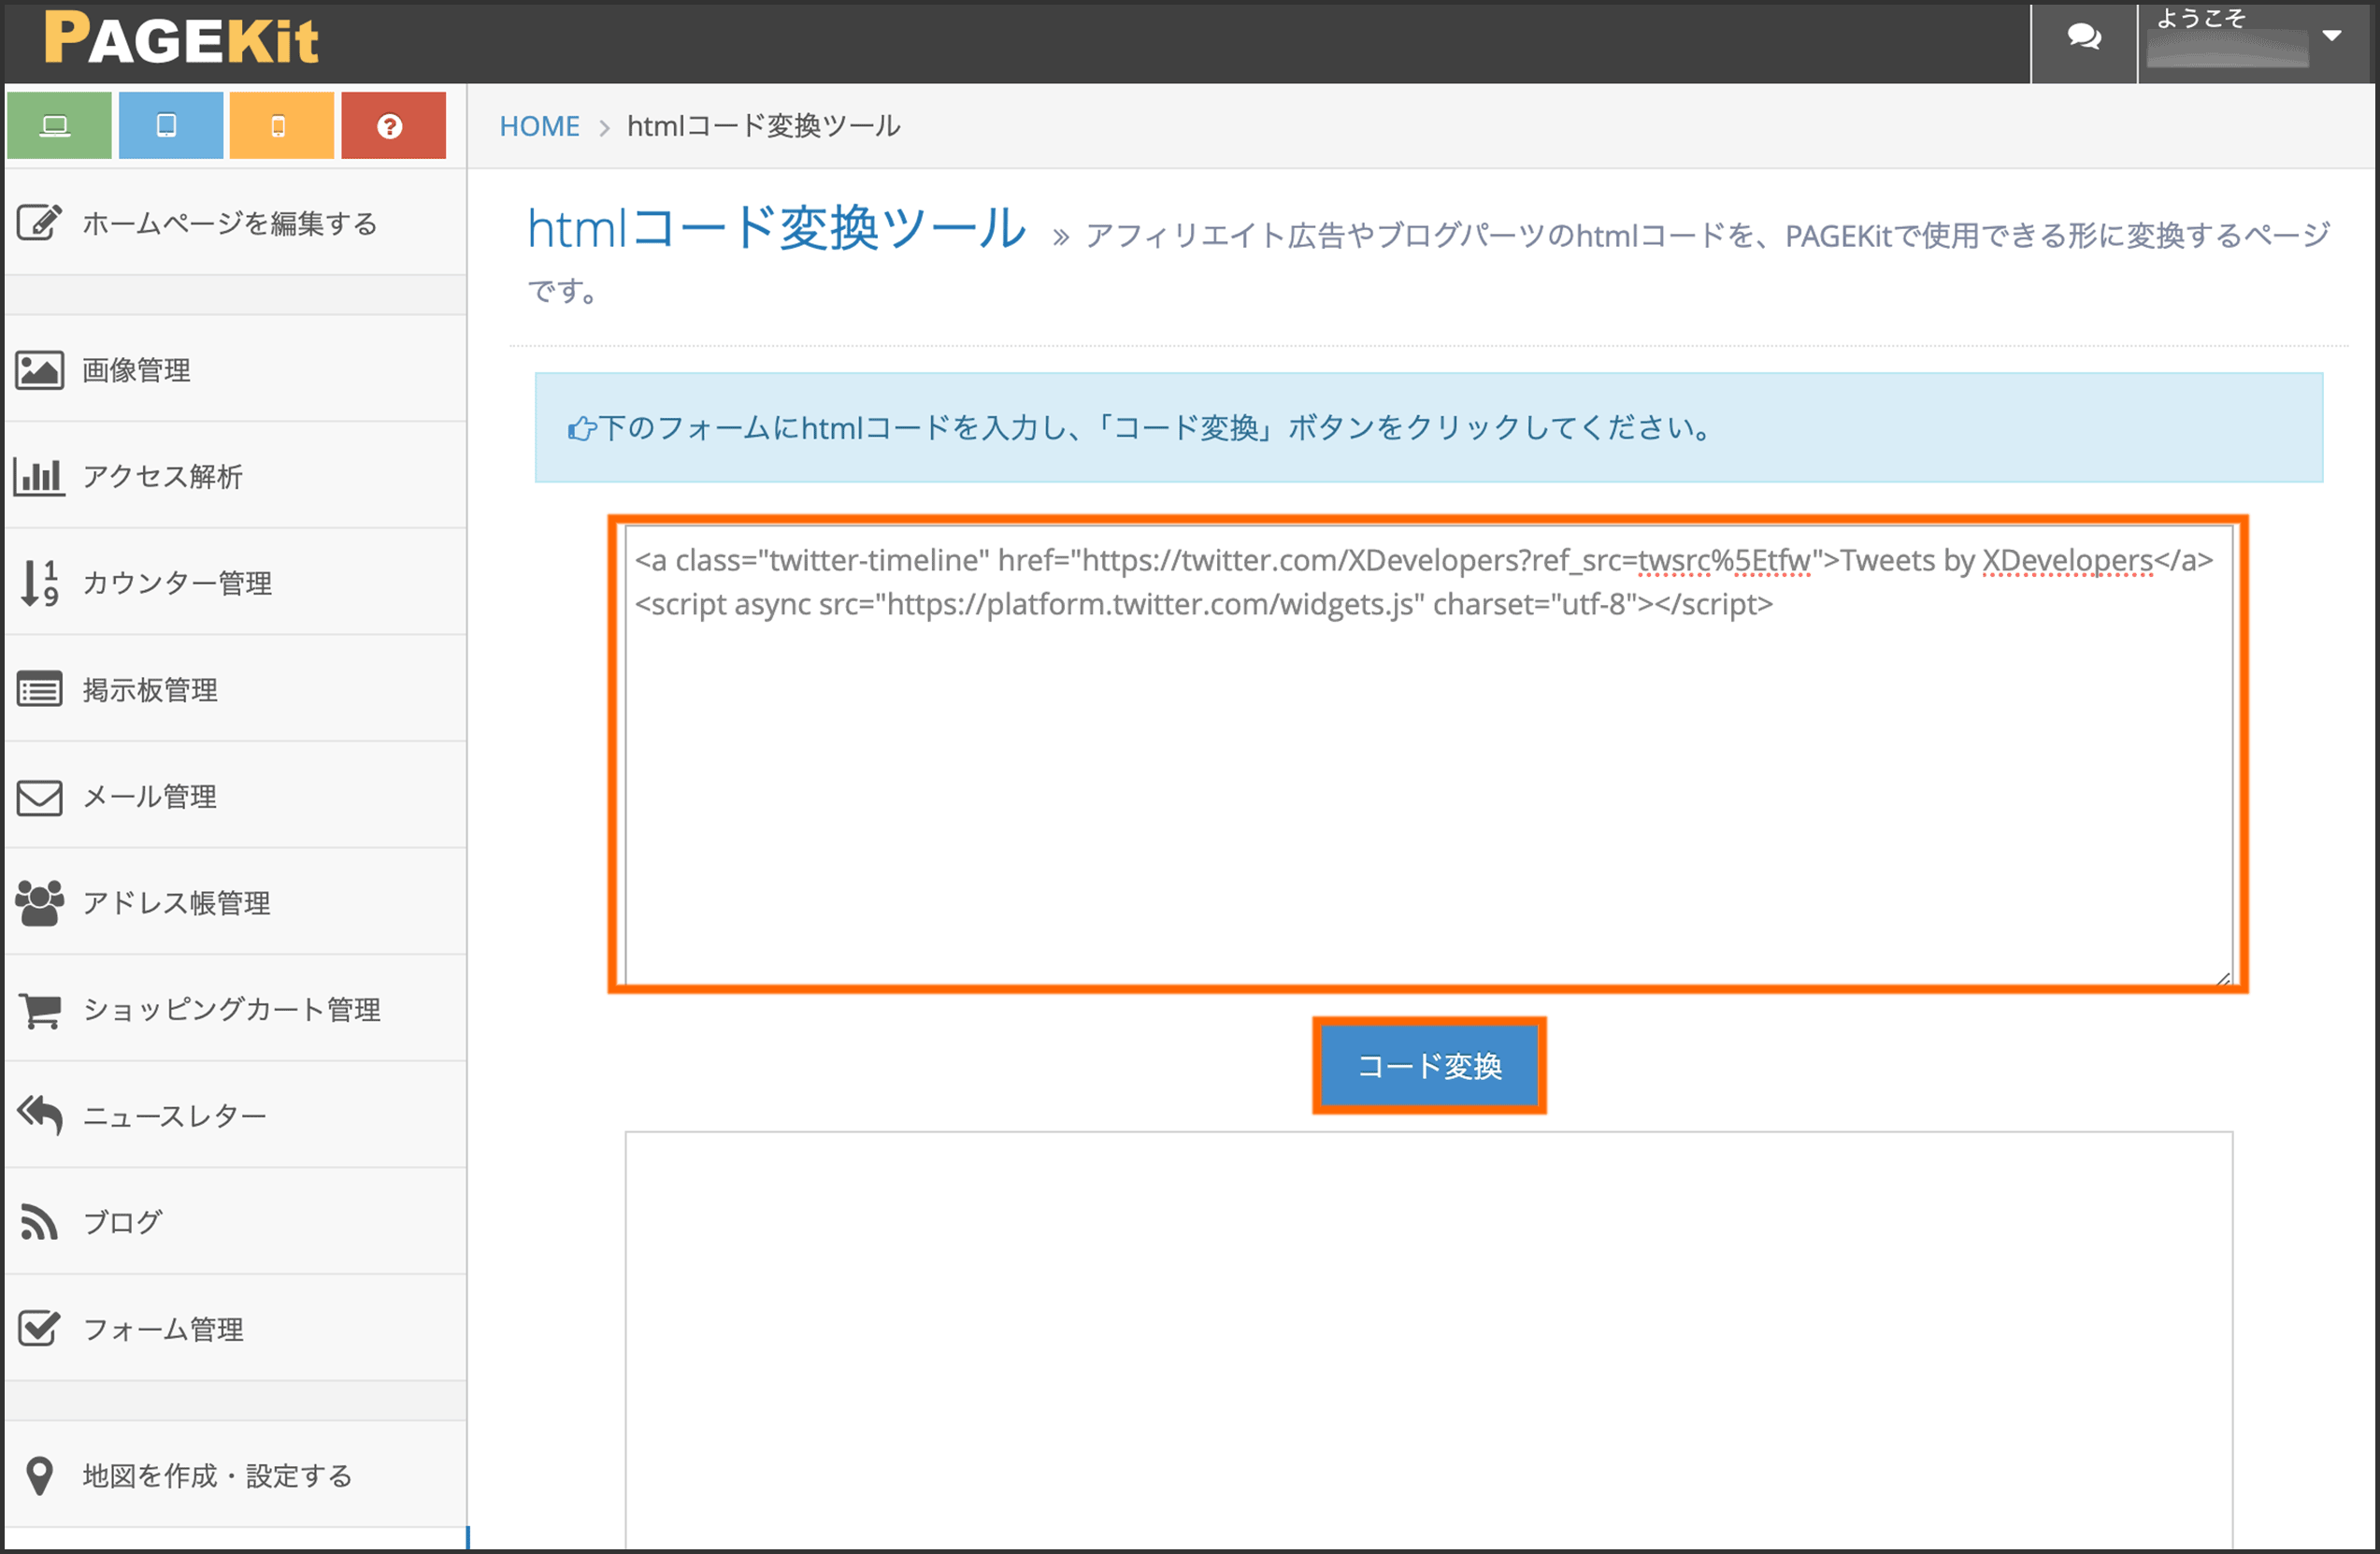
Task: Open the ショッピングカート管理 menu item
Action: tap(236, 1009)
